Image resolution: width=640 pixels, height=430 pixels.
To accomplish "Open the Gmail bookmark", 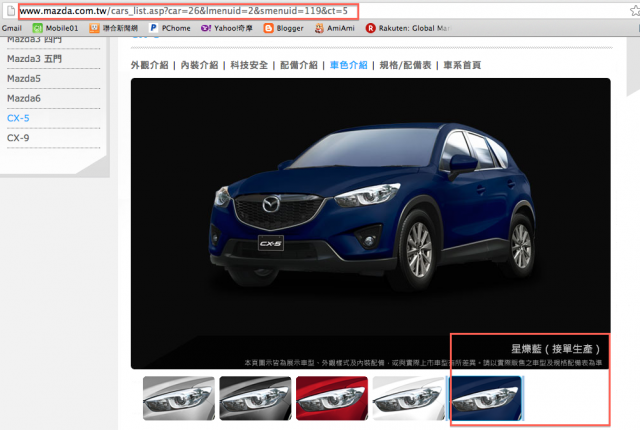I will pos(11,28).
